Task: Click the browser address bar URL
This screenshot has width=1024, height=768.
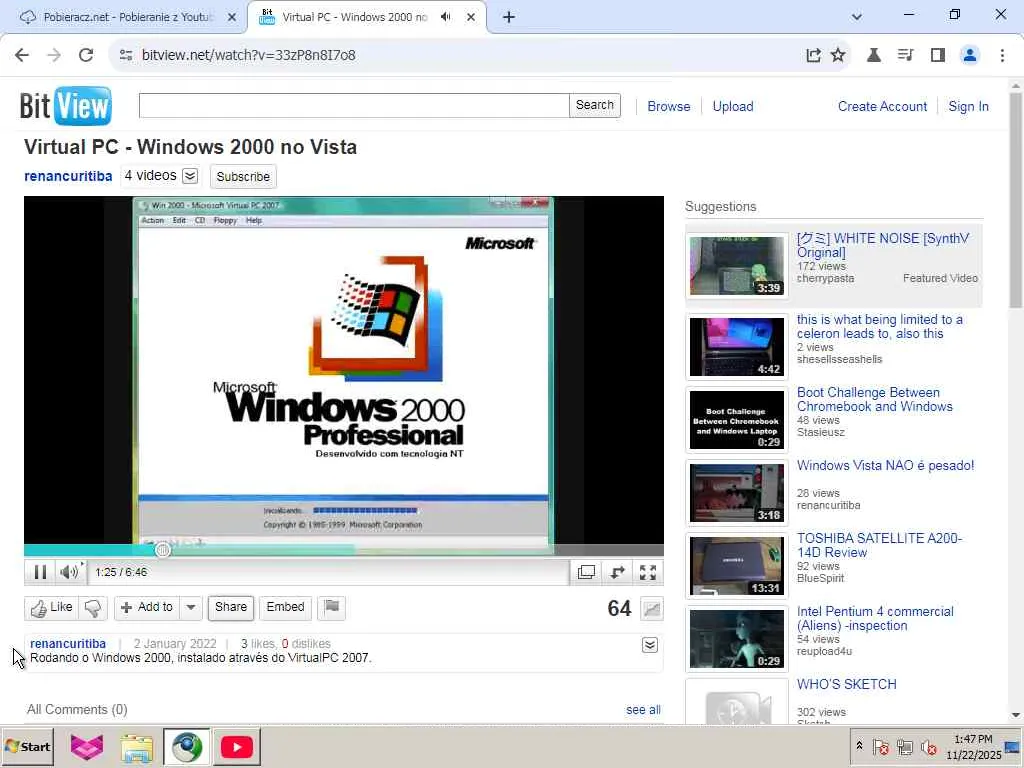Action: tap(248, 55)
